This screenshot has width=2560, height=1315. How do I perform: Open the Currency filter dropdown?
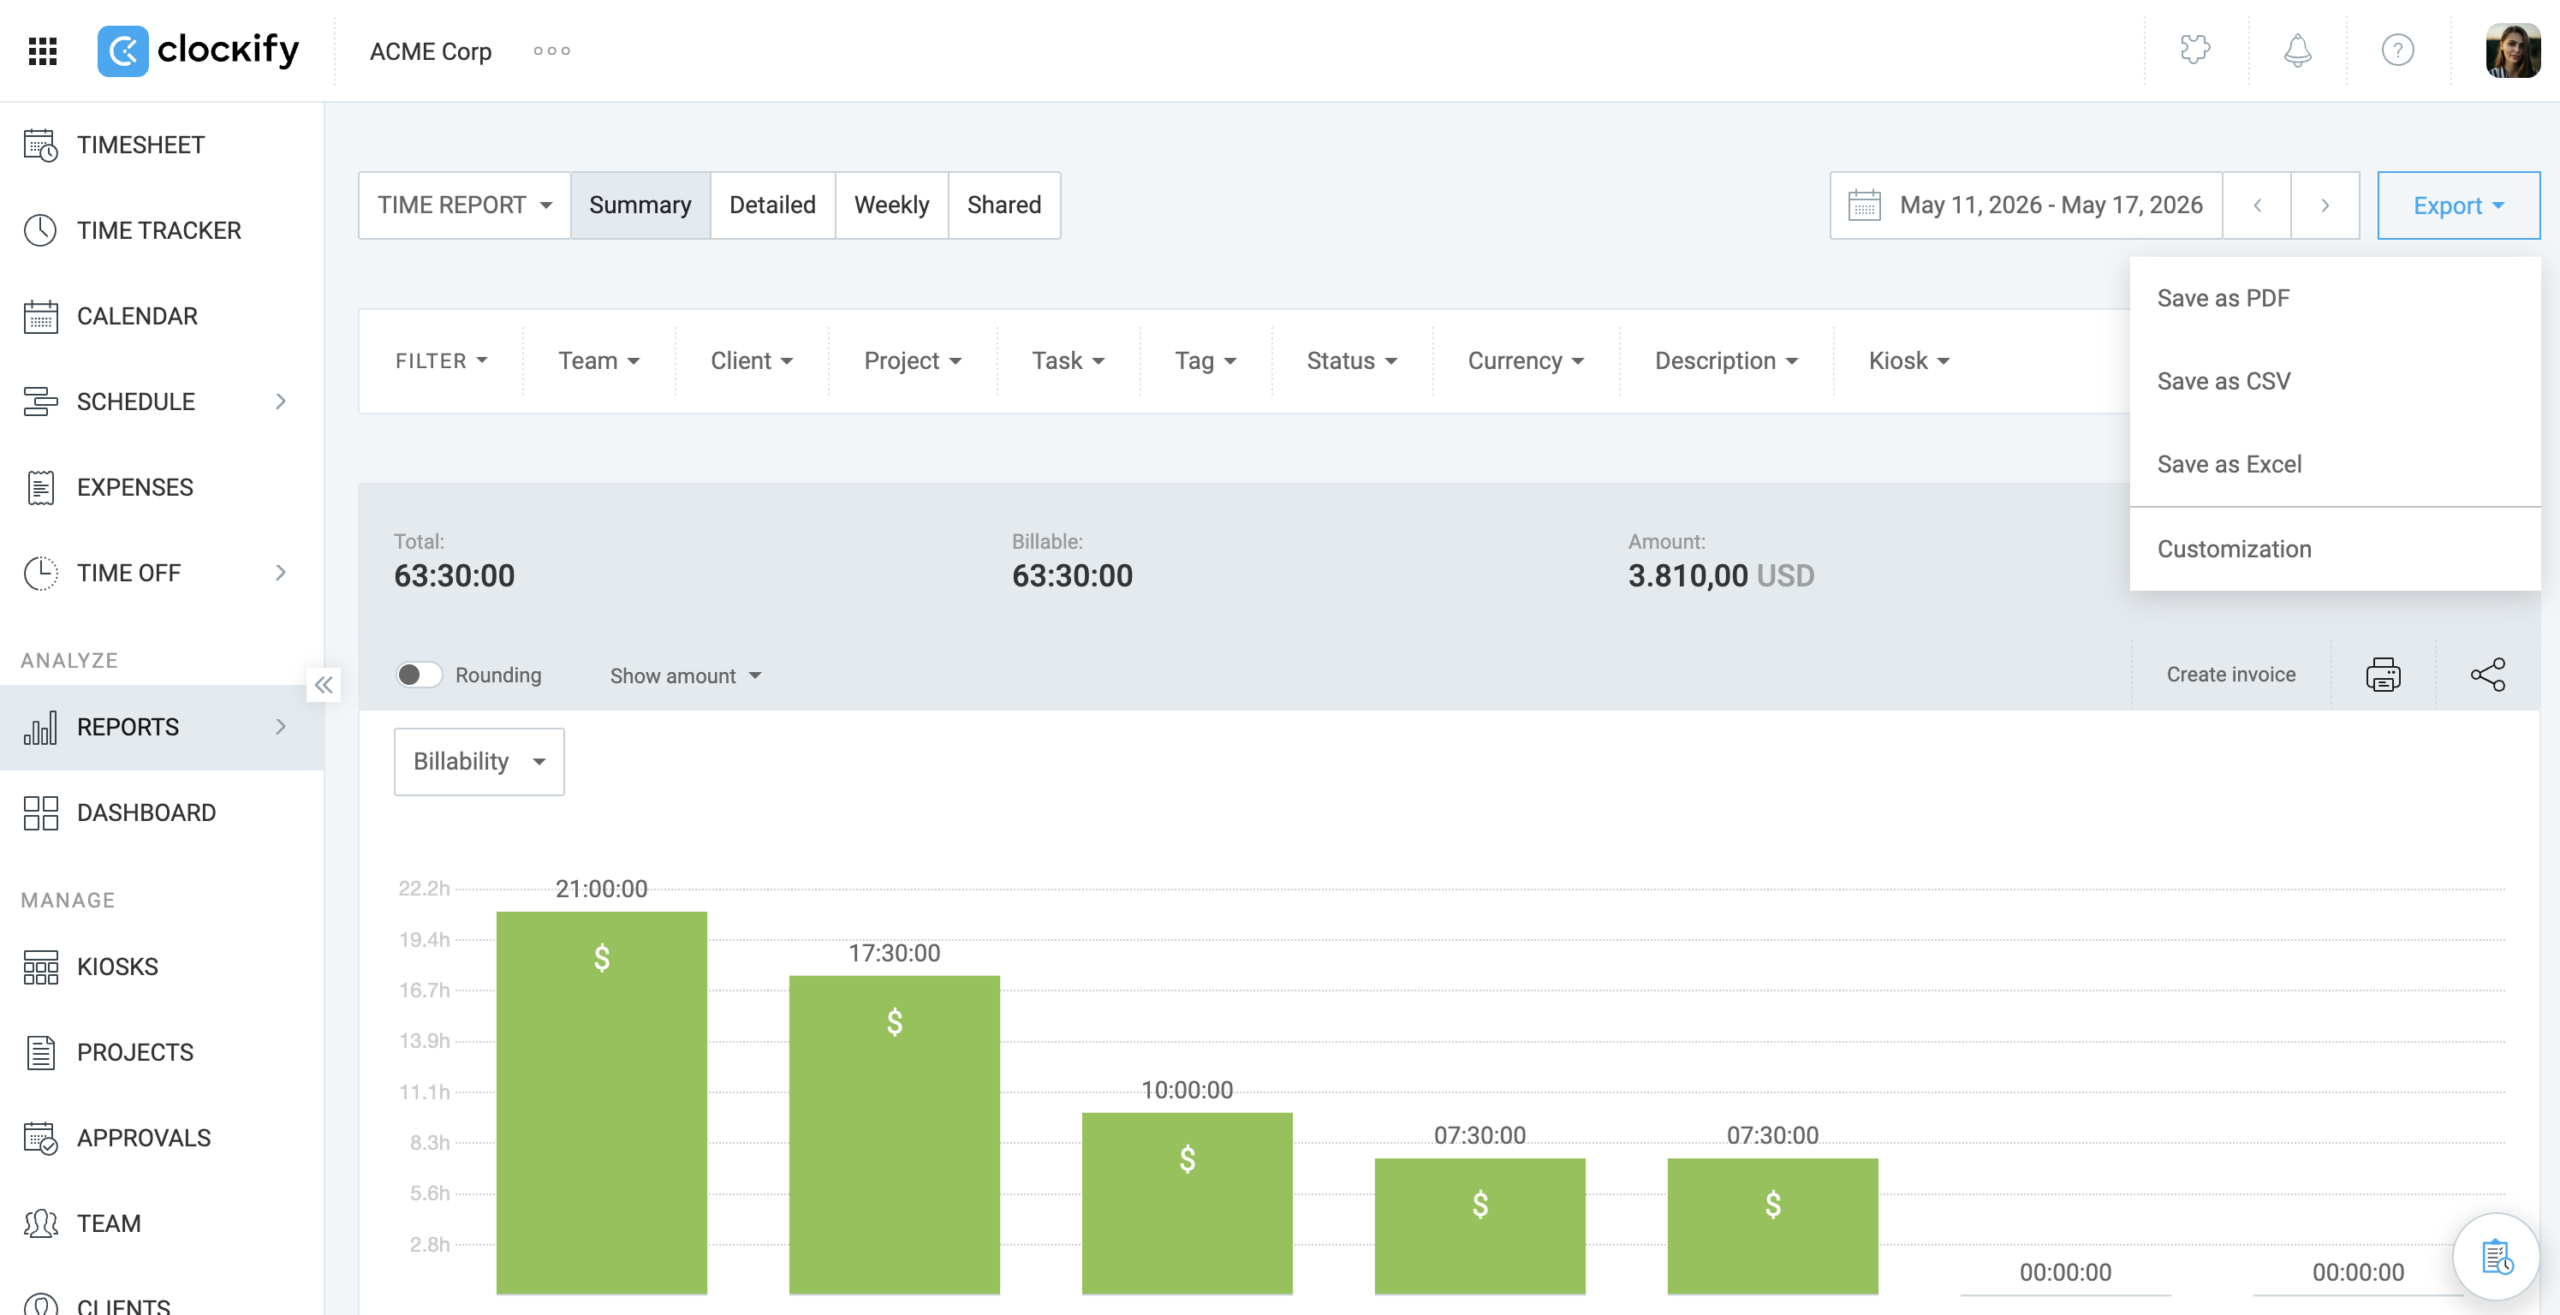(x=1525, y=361)
